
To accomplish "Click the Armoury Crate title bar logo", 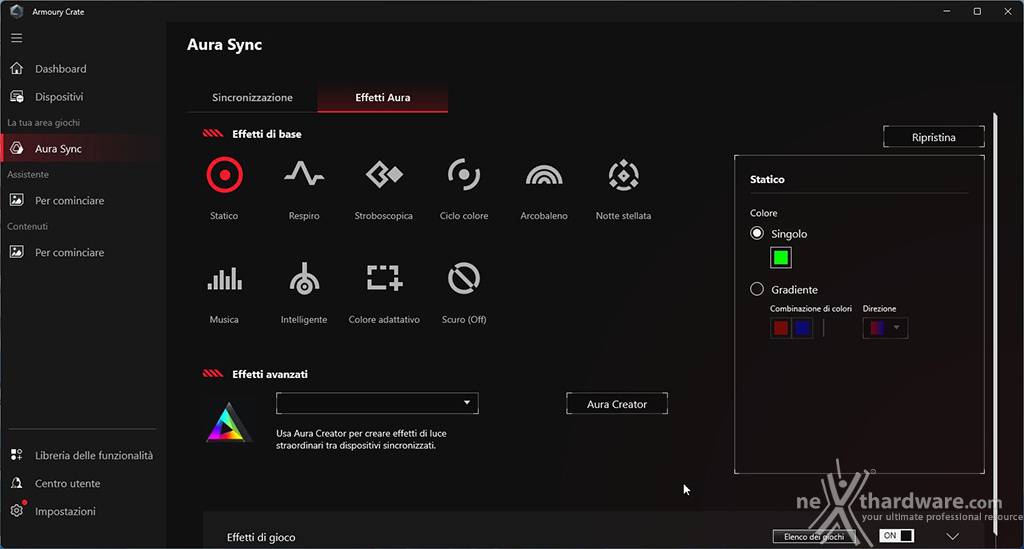I will point(17,11).
